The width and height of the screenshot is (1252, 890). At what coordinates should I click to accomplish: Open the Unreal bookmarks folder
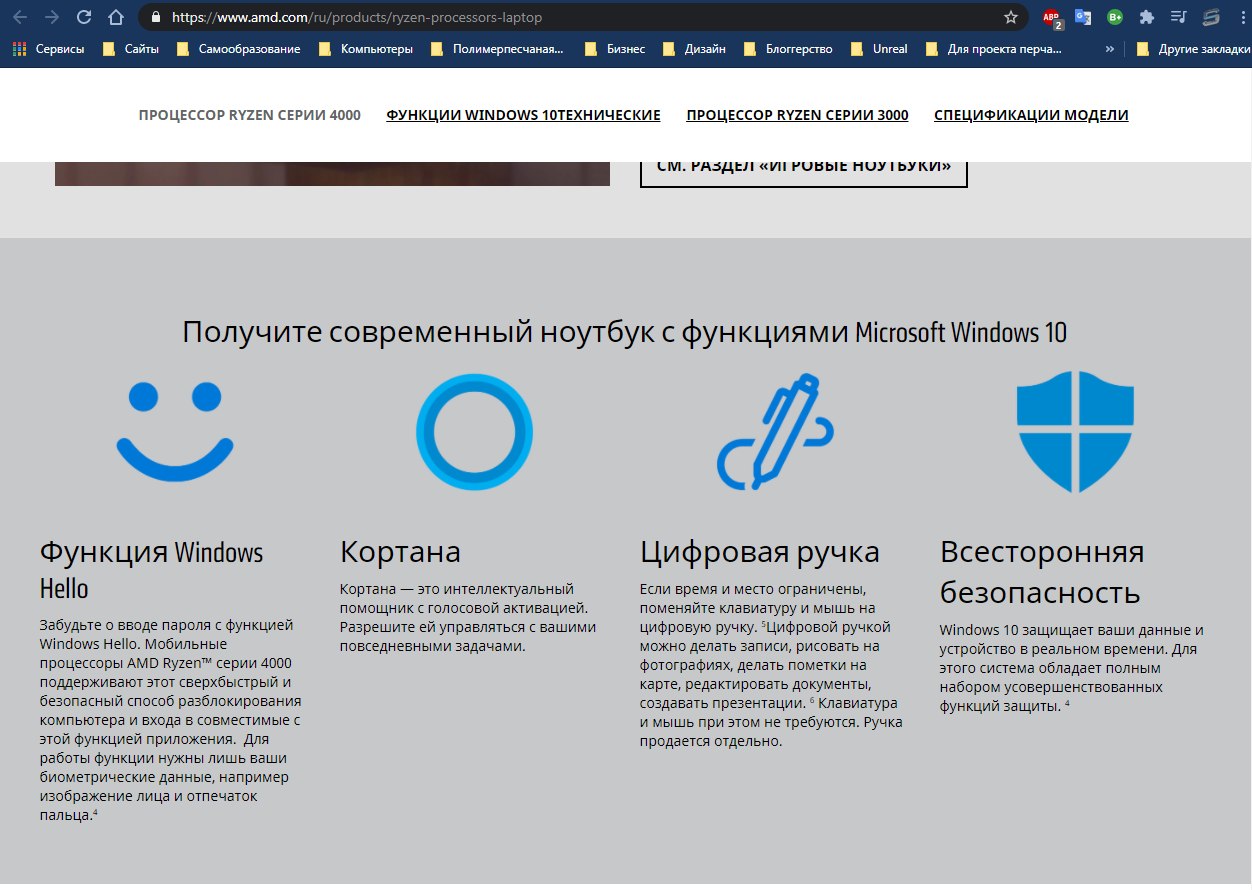pos(879,49)
